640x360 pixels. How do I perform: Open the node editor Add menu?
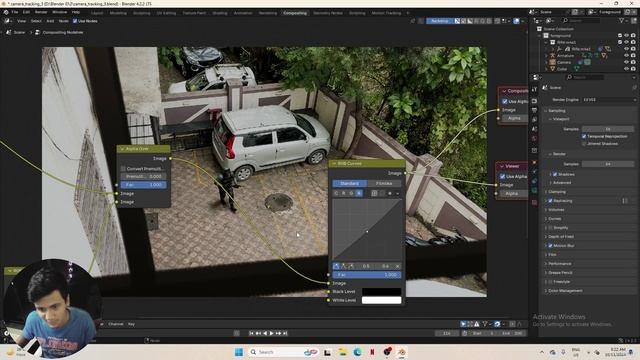[x=50, y=21]
